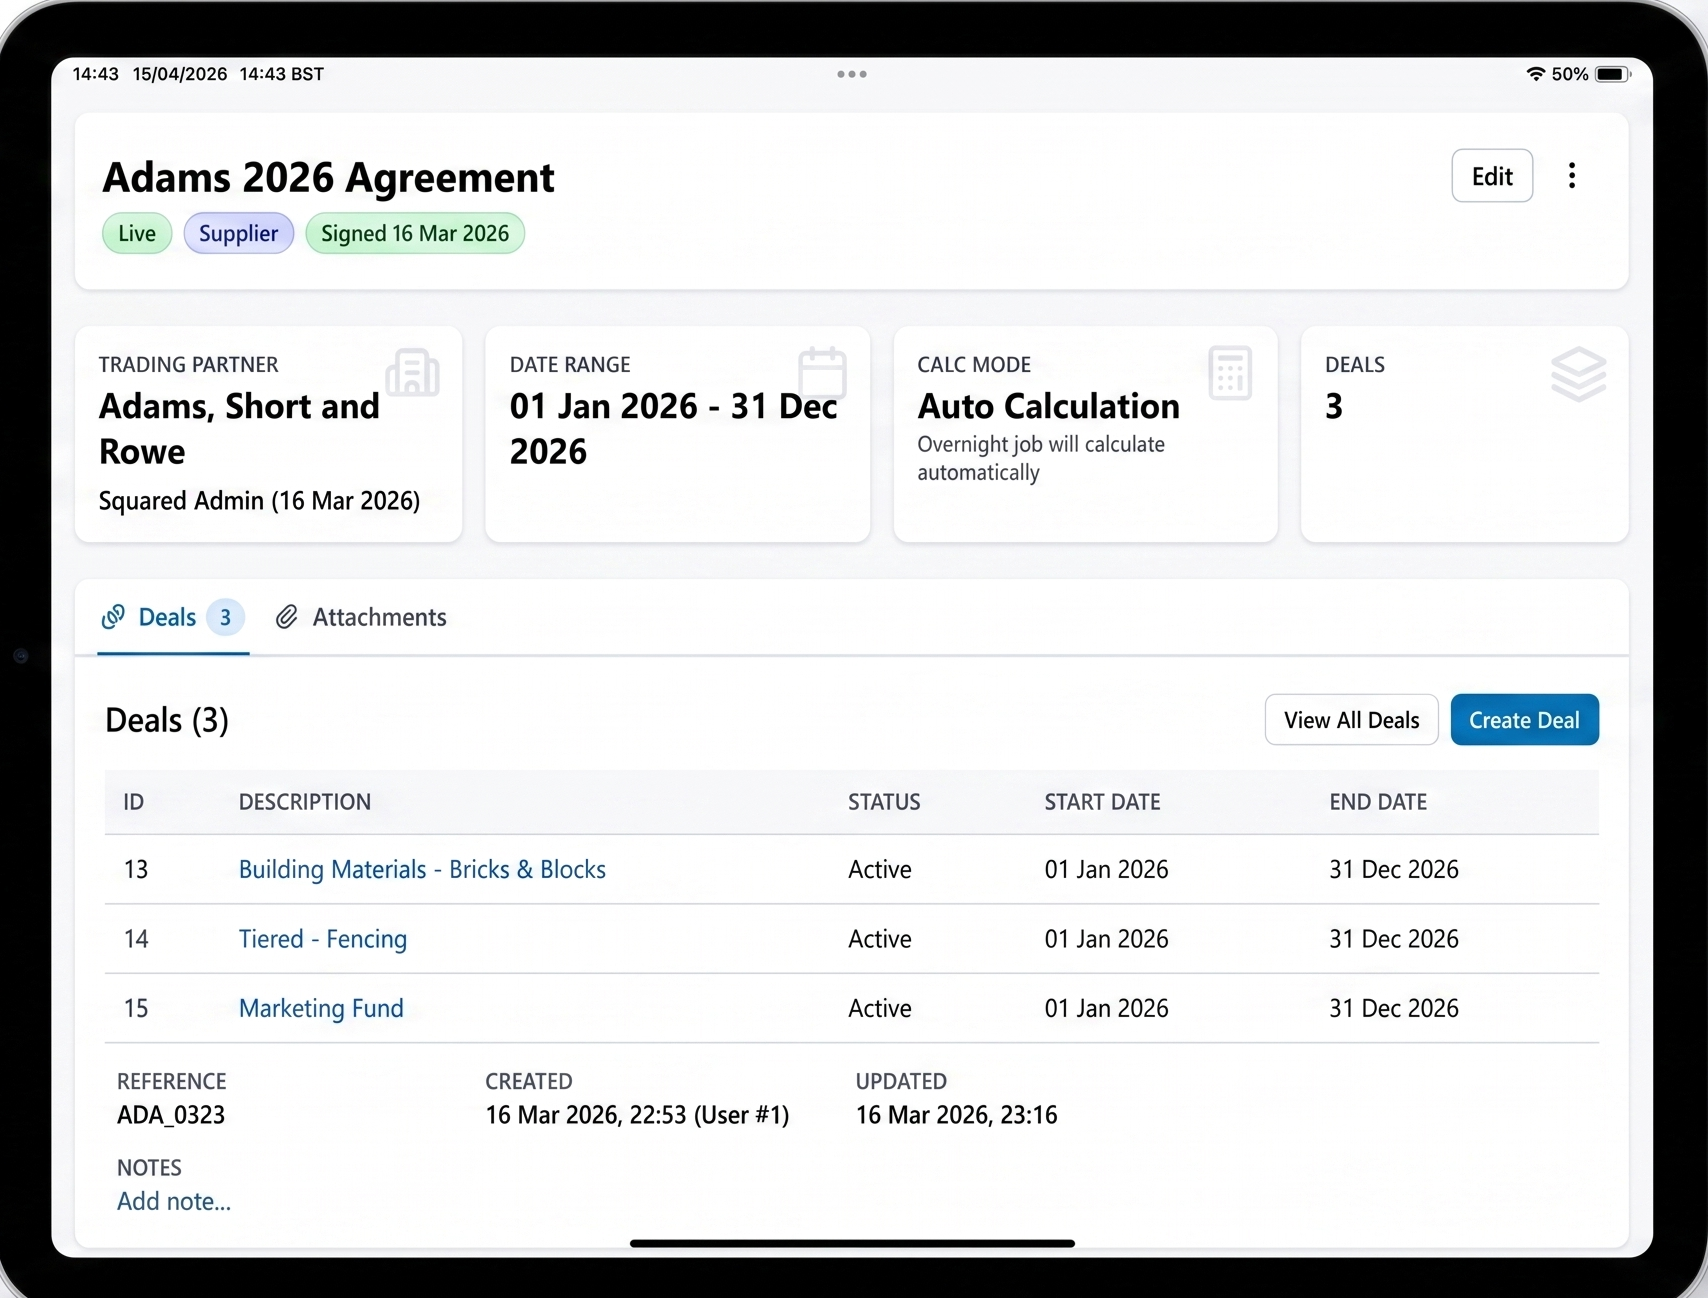The height and width of the screenshot is (1298, 1708).
Task: Click the Edit button
Action: [x=1491, y=175]
